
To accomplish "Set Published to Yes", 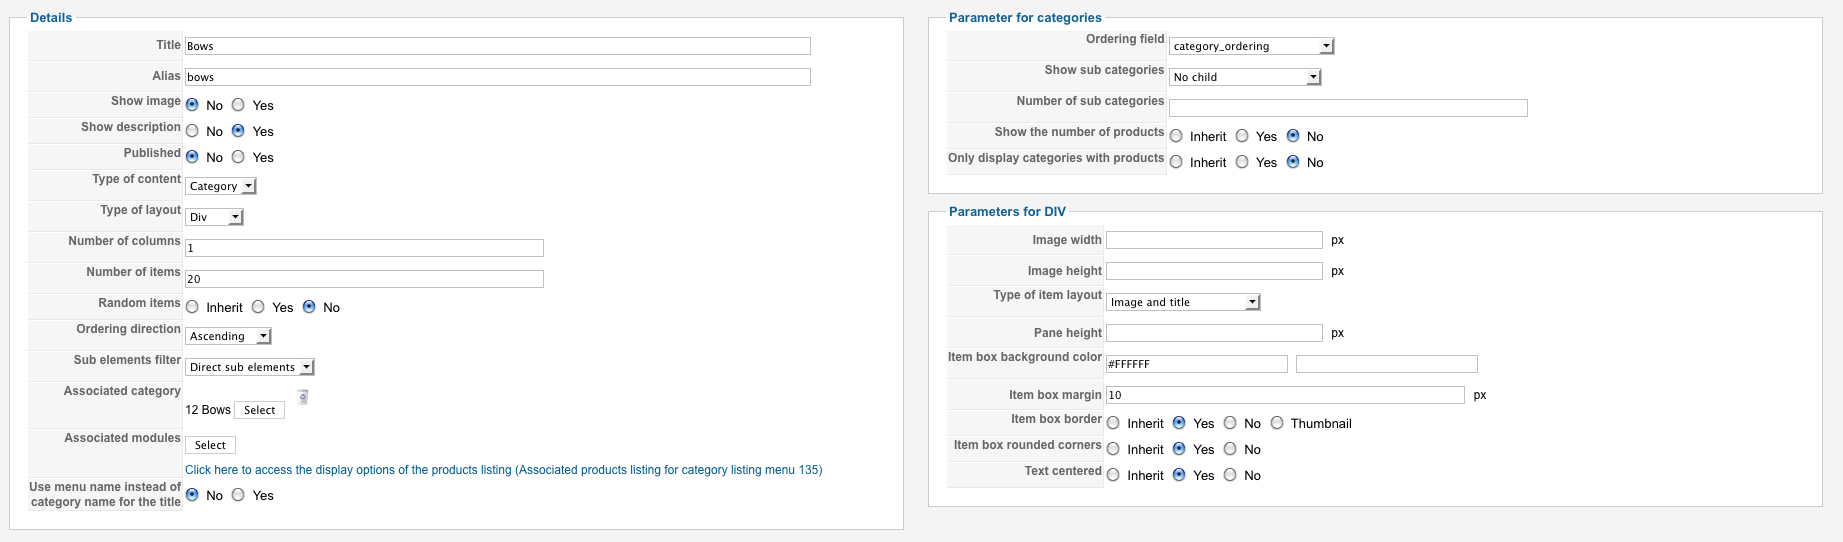I will pos(238,157).
